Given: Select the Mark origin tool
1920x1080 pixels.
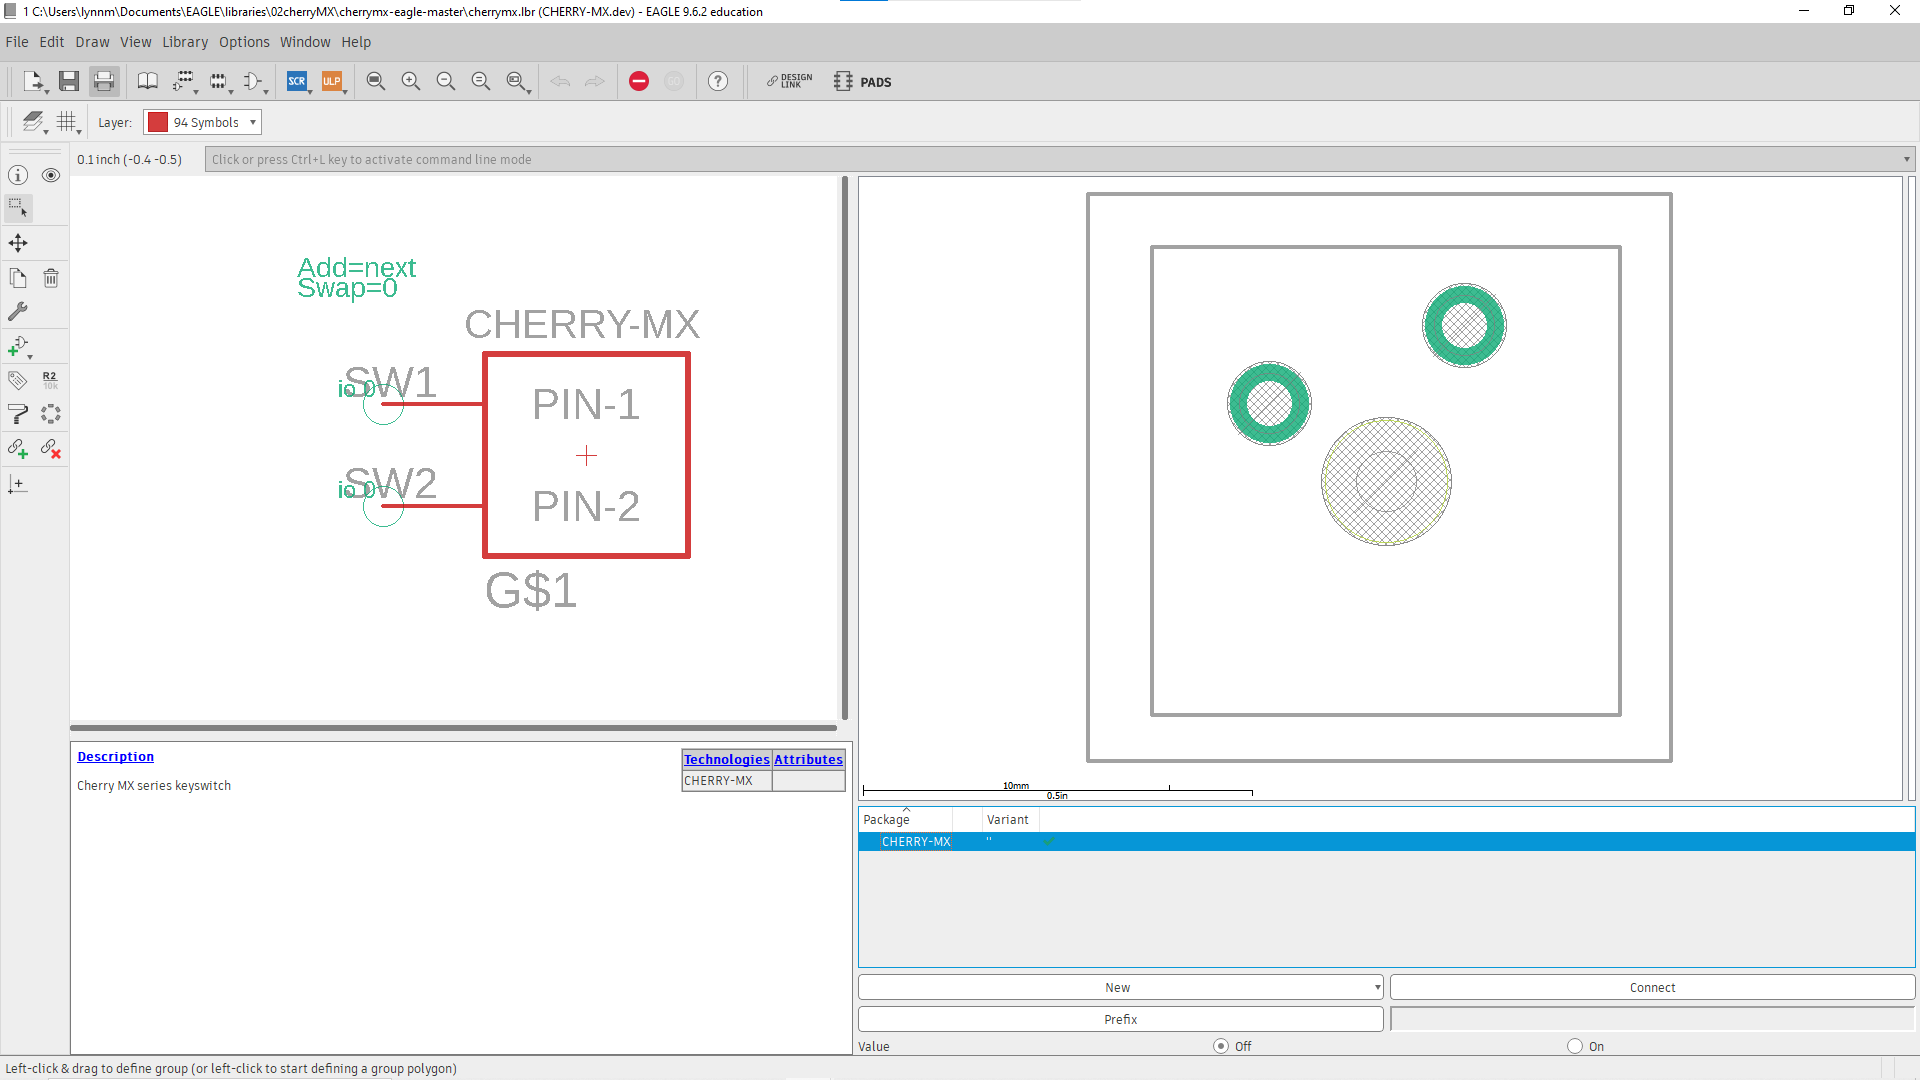Looking at the screenshot, I should pyautogui.click(x=18, y=485).
